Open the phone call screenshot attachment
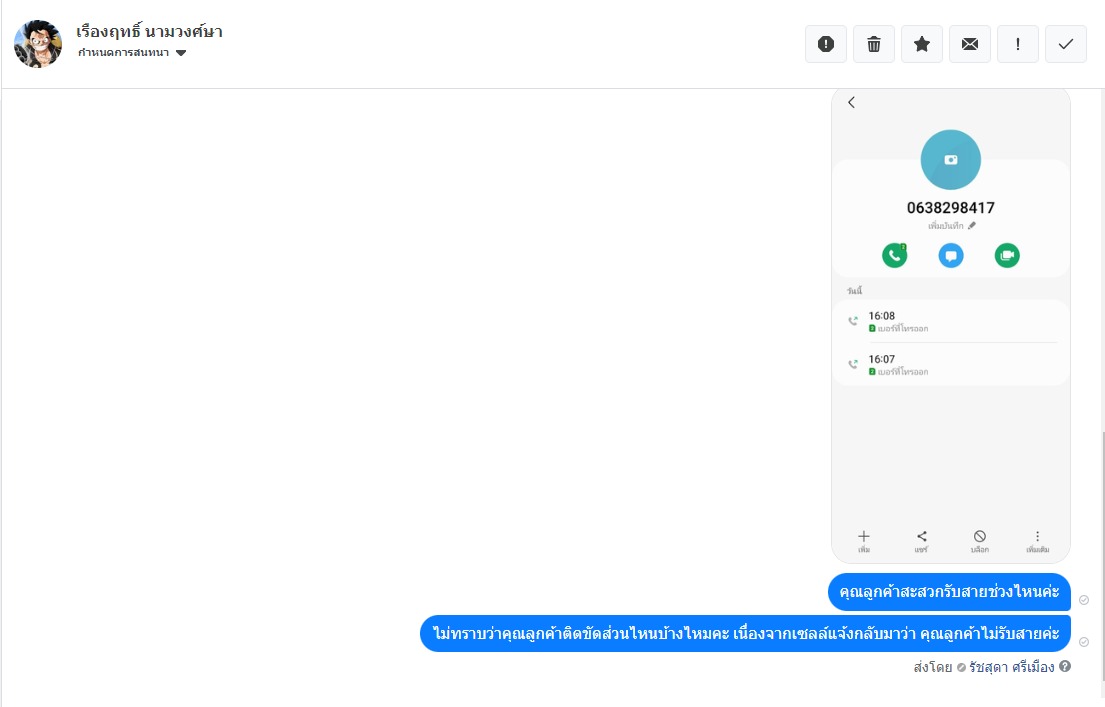1105x707 pixels. click(951, 326)
